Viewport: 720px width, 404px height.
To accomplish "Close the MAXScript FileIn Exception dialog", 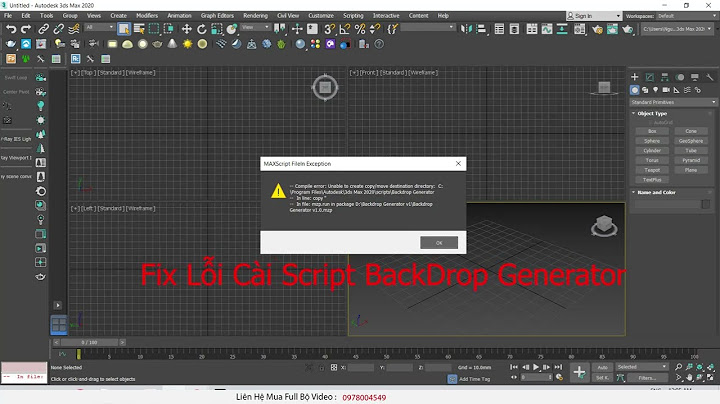I will point(458,163).
